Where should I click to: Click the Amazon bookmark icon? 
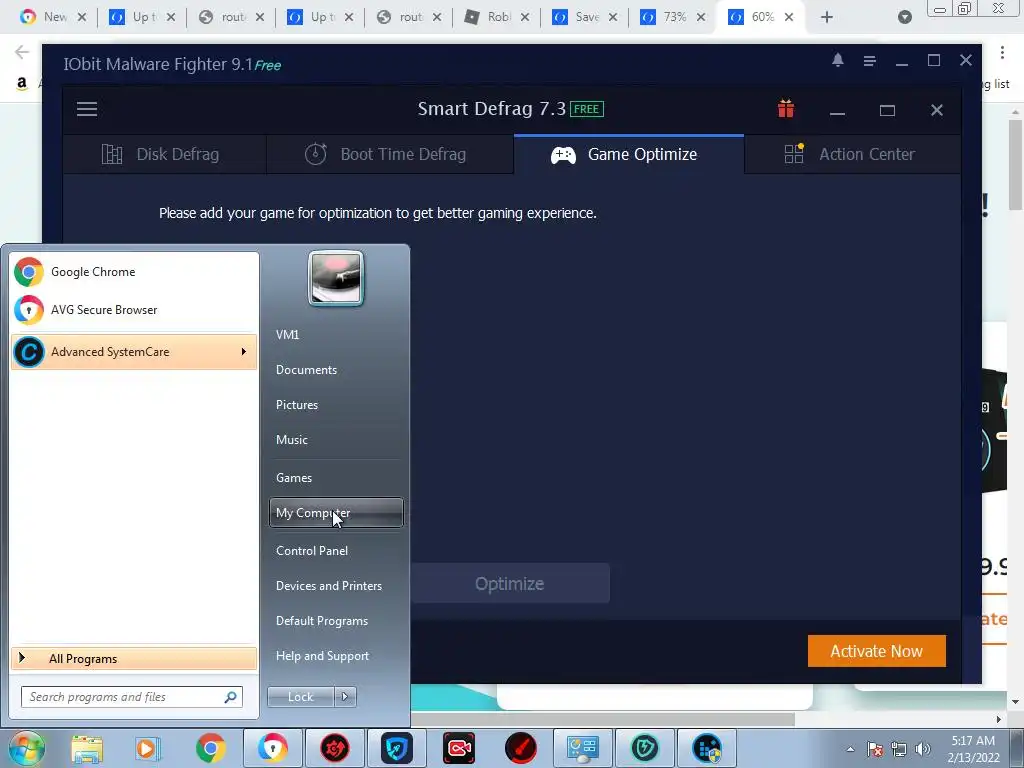pyautogui.click(x=22, y=83)
